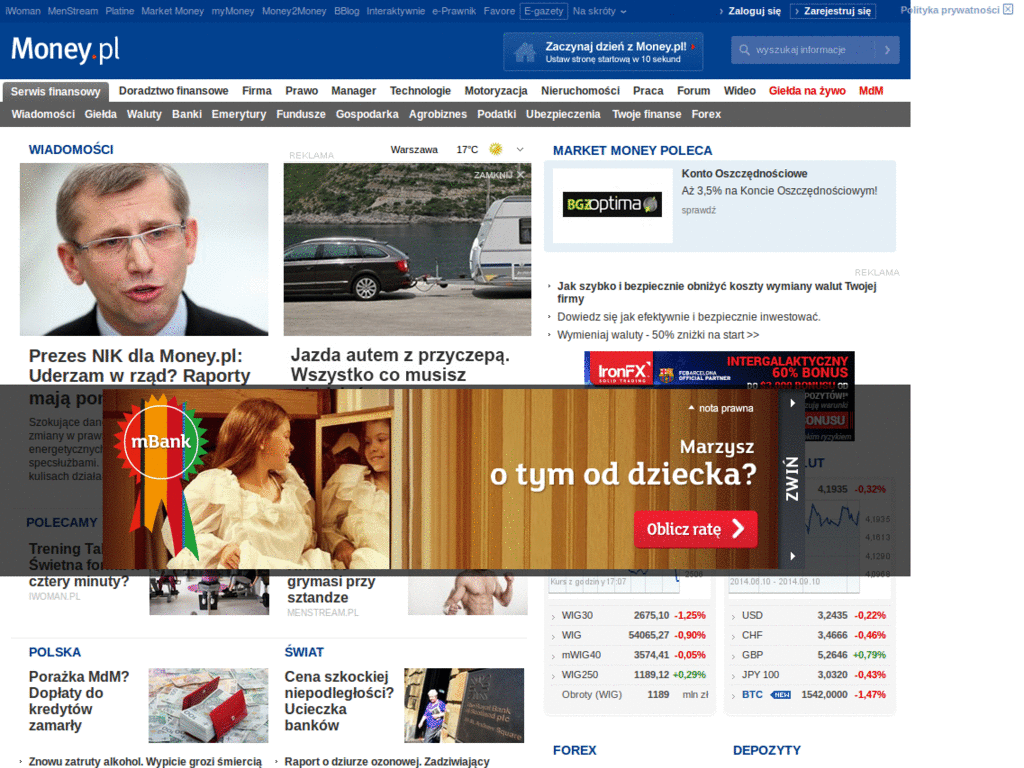Expand nota prawna in the mBank ad
Screen dimensions: 1024x768
[720, 408]
